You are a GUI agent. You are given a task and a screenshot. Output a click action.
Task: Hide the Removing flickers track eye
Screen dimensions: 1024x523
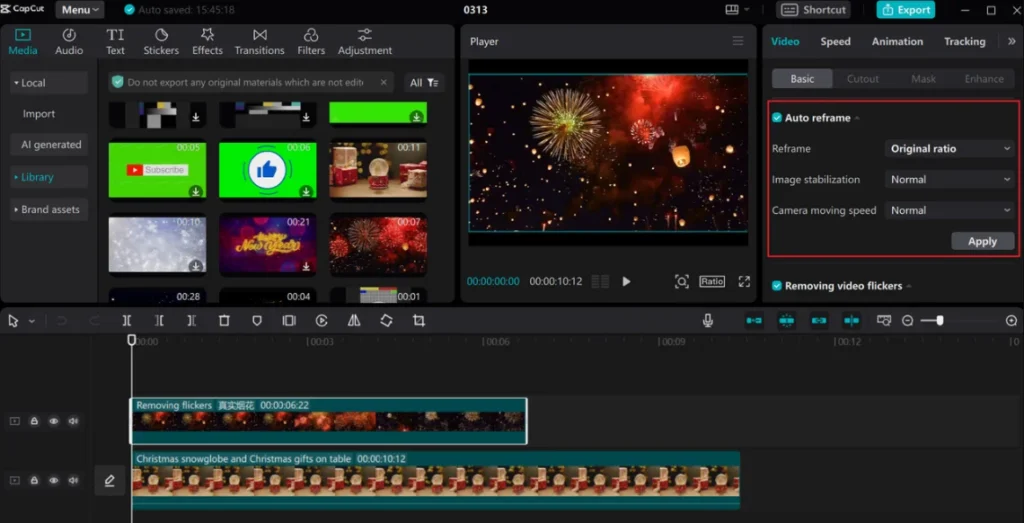coord(54,421)
